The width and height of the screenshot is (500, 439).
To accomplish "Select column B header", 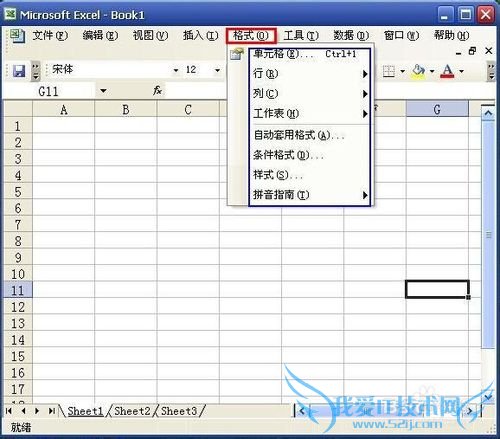I will click(126, 109).
